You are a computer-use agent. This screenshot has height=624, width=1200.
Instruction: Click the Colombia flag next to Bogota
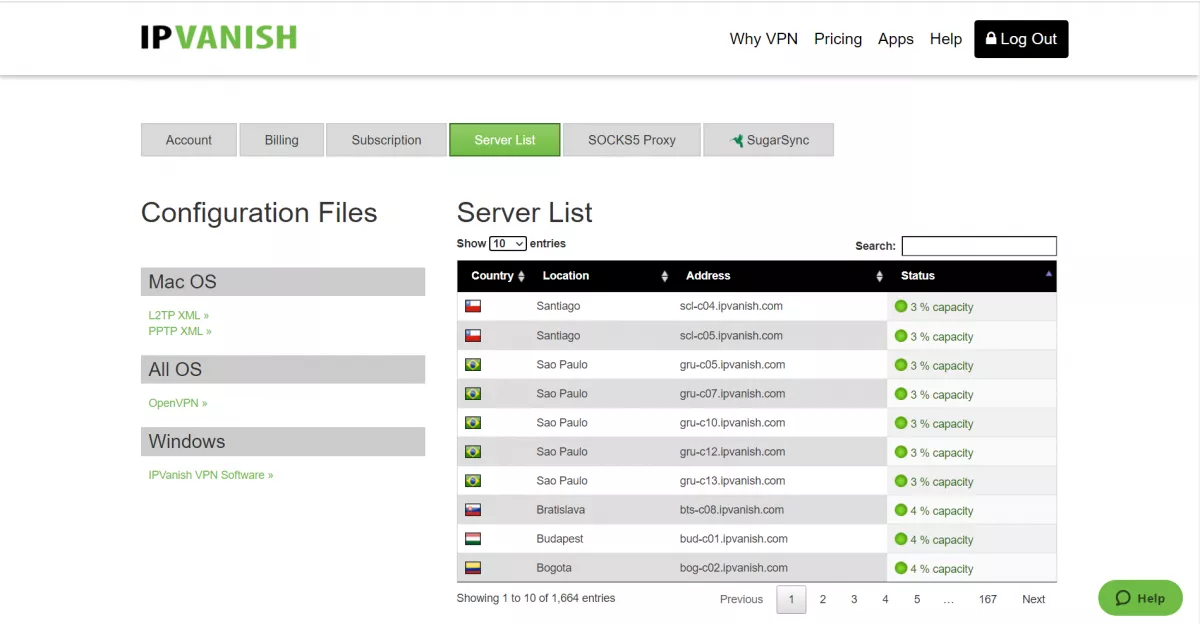coord(473,568)
